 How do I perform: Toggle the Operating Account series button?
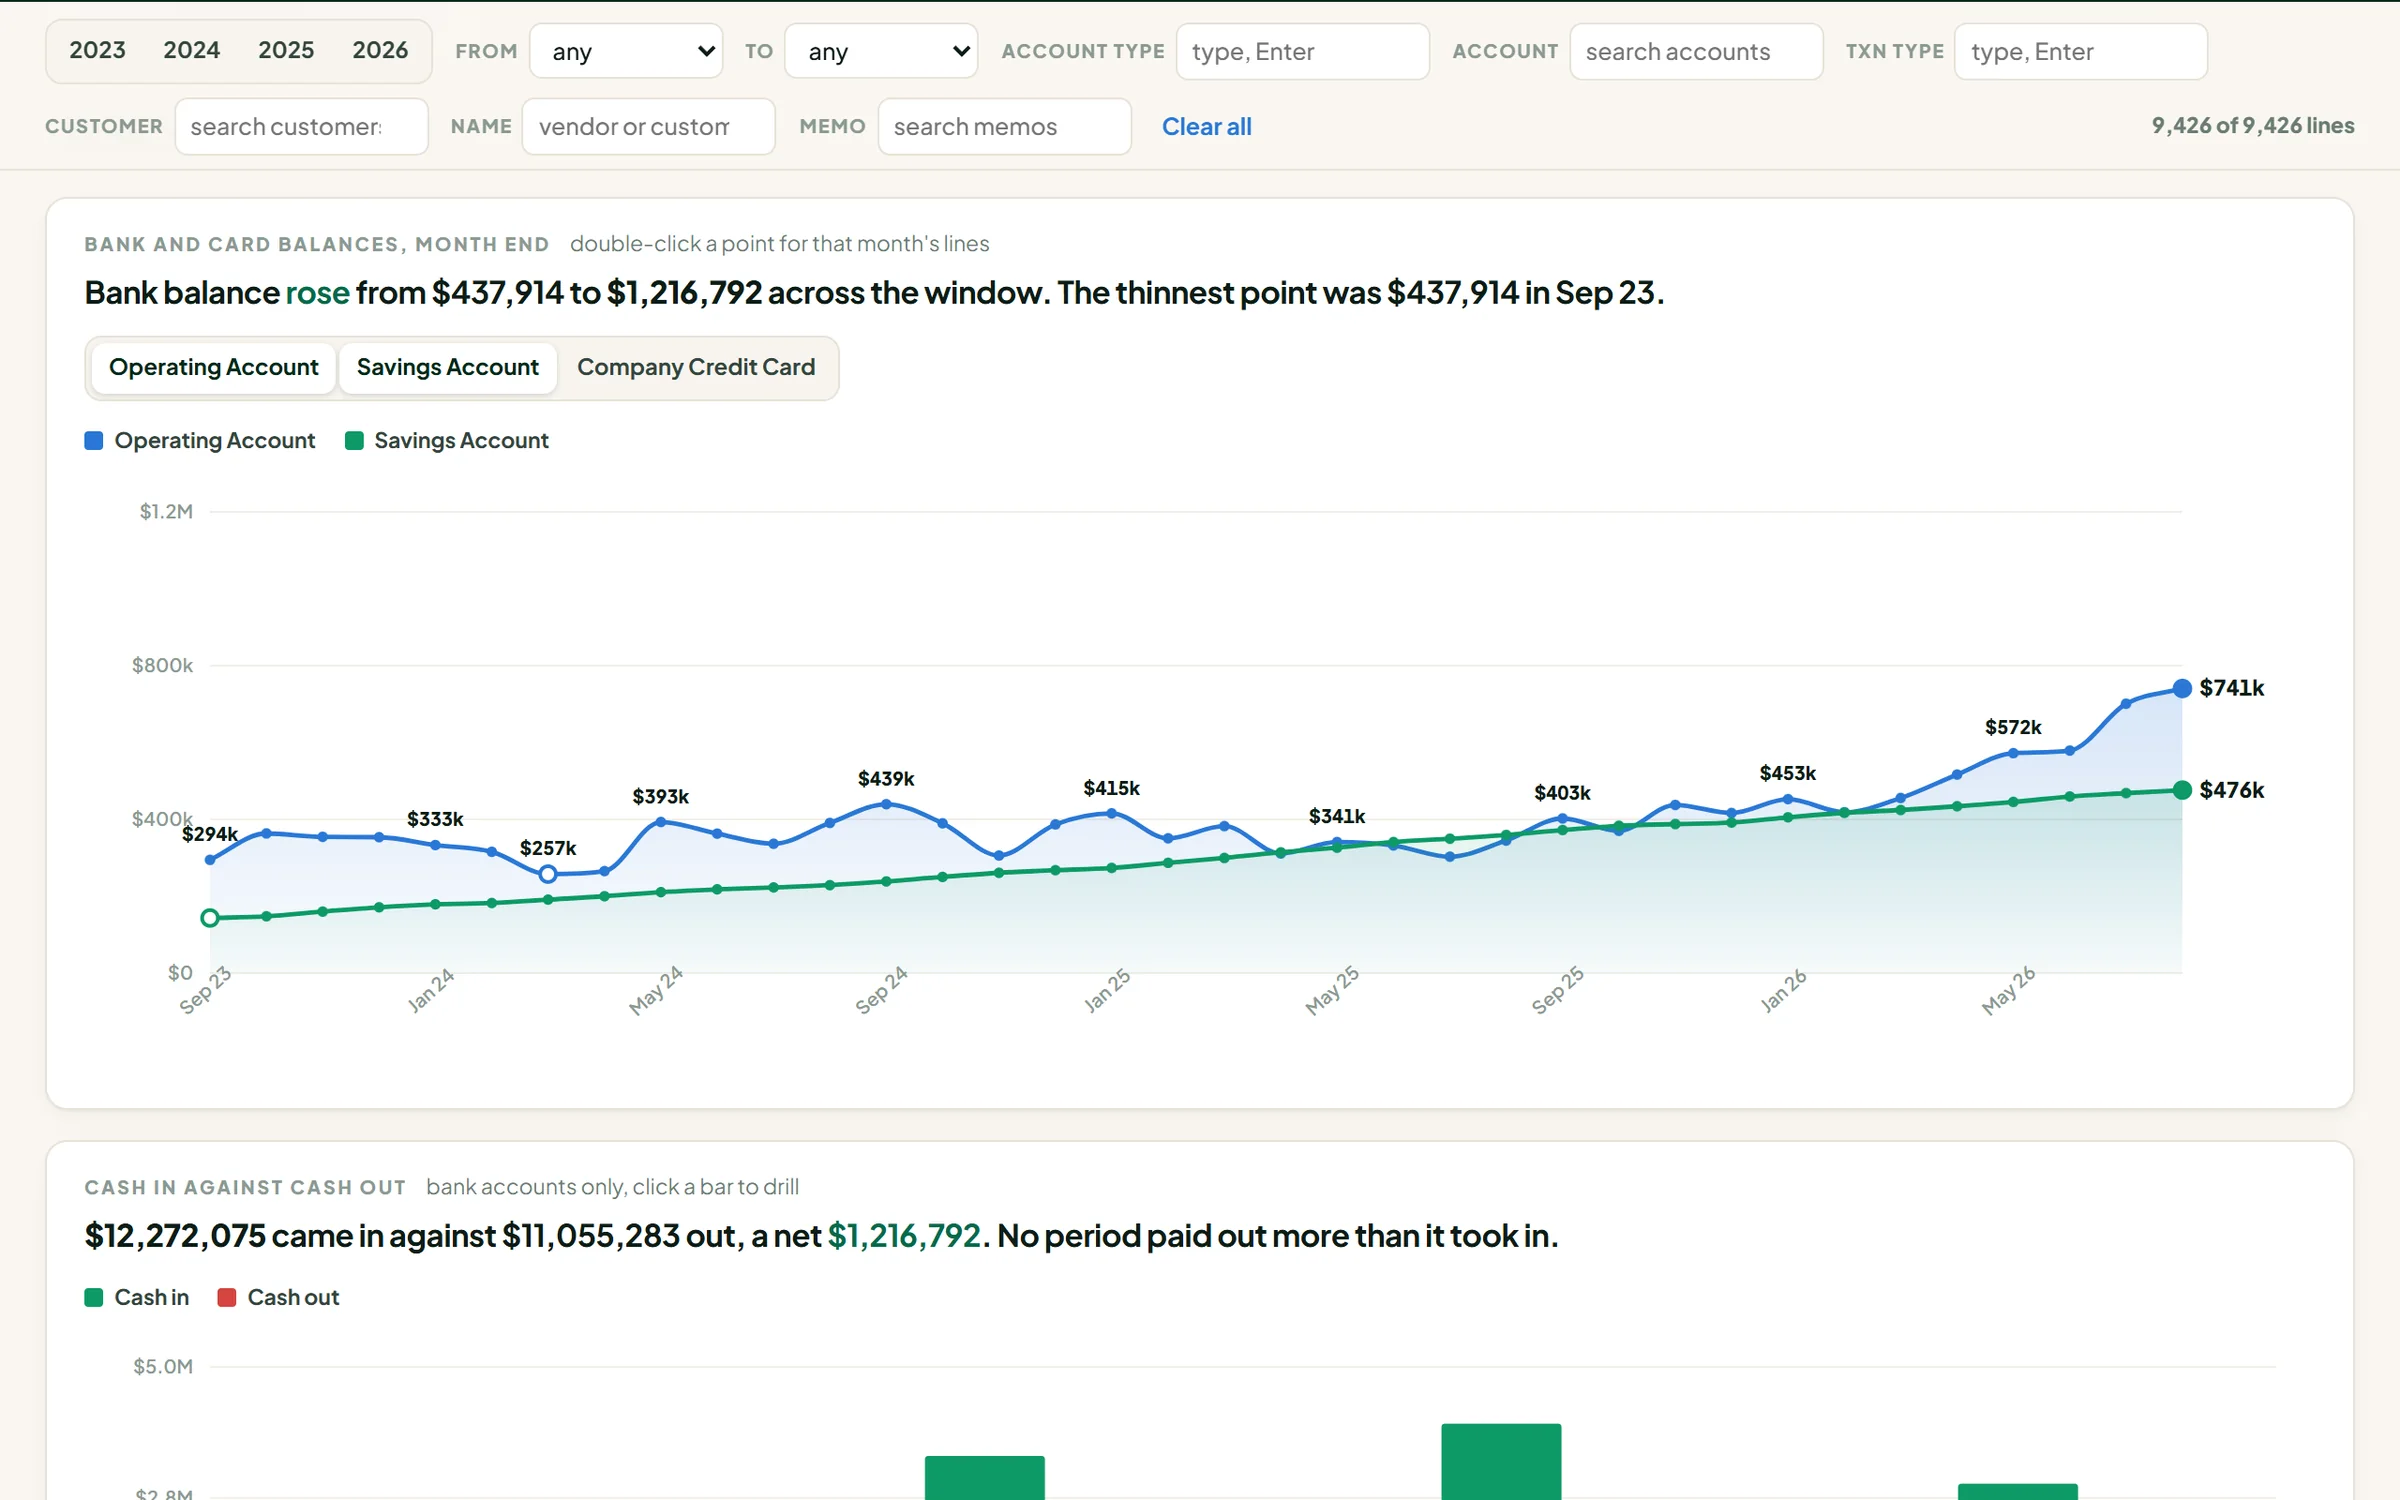pyautogui.click(x=213, y=367)
